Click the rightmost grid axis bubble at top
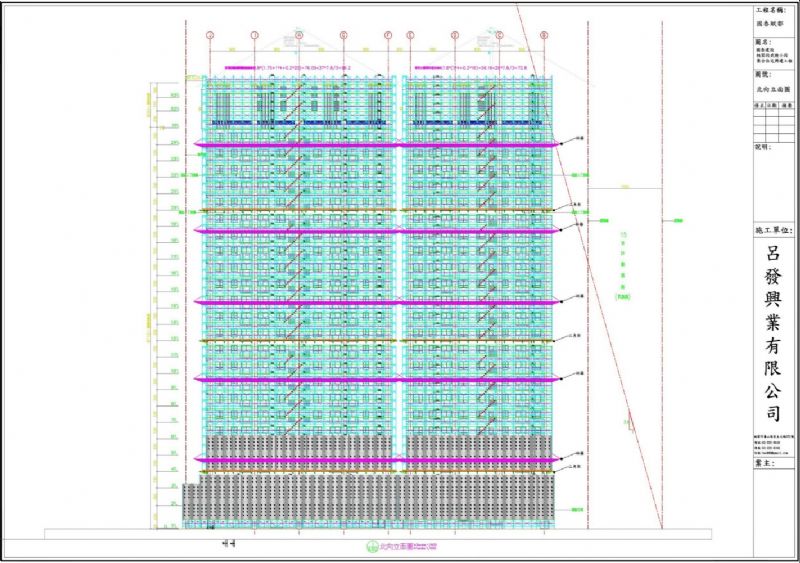The width and height of the screenshot is (800, 563). (543, 34)
